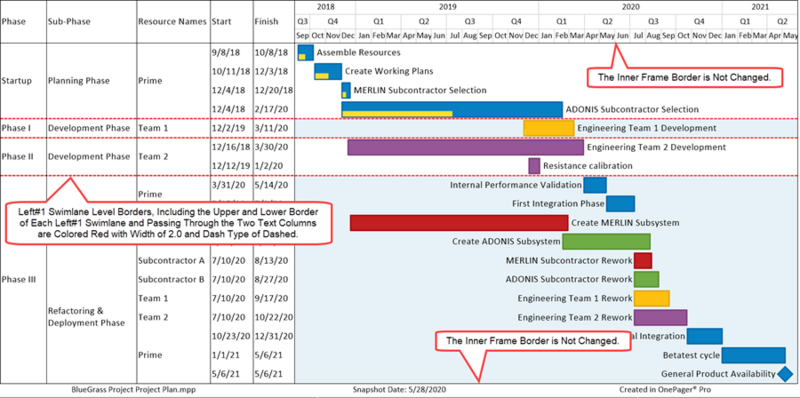Click the Phase III swimlane label

(18, 280)
